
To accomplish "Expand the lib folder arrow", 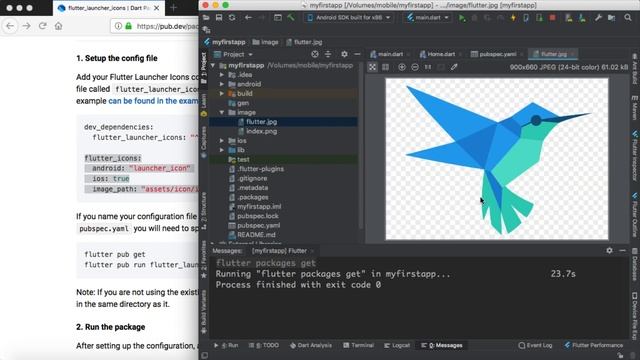I will pos(222,150).
